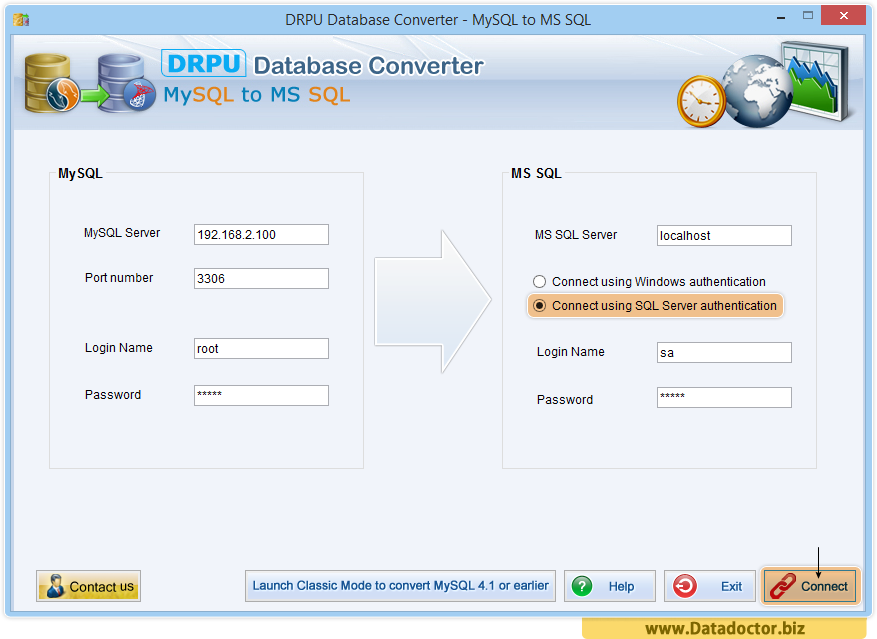Click the globe icon in banner
The width and height of the screenshot is (877, 639).
(757, 91)
